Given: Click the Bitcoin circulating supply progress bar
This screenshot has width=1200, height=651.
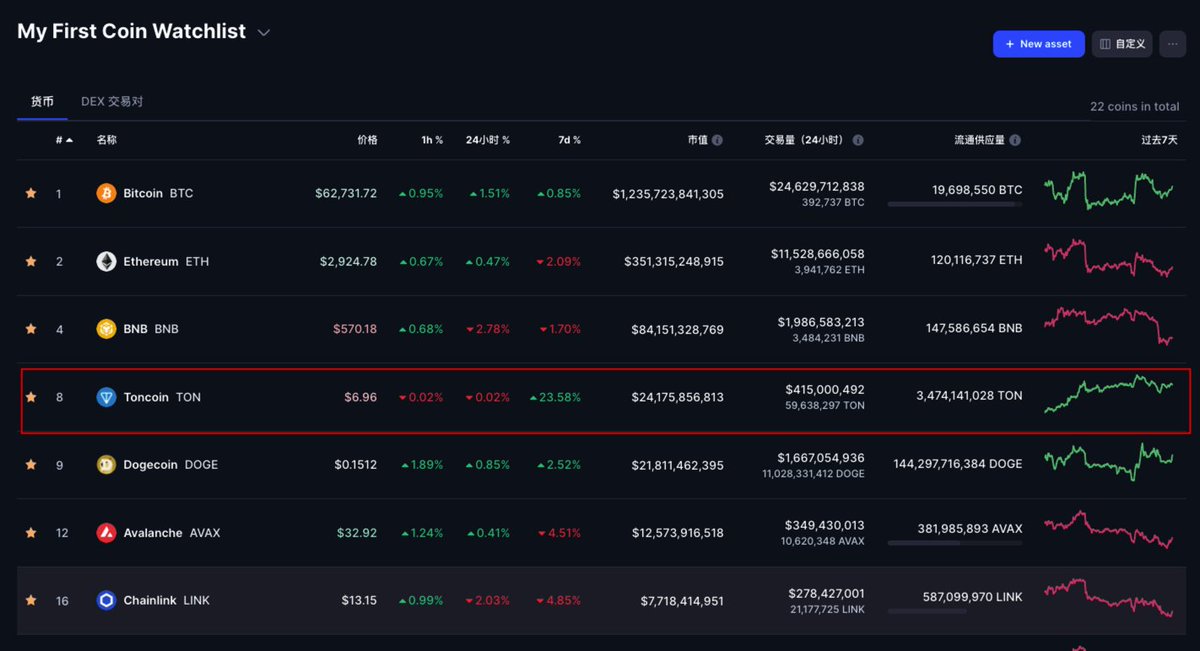Looking at the screenshot, I should point(955,204).
